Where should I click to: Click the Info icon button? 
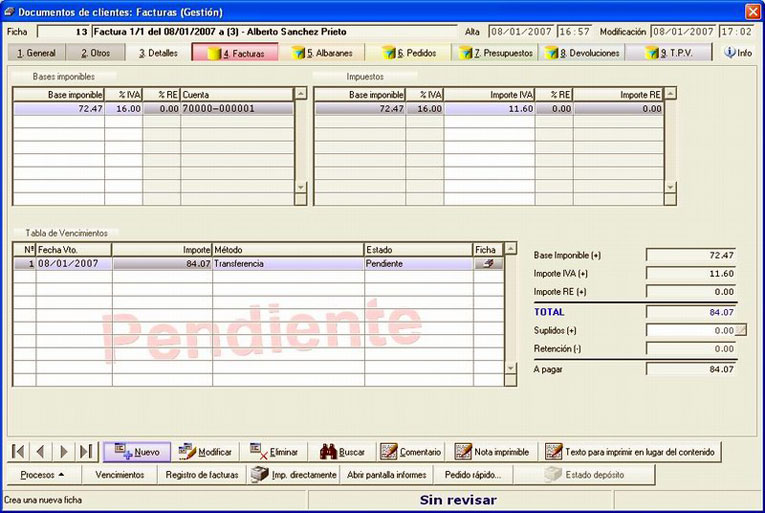pos(738,53)
